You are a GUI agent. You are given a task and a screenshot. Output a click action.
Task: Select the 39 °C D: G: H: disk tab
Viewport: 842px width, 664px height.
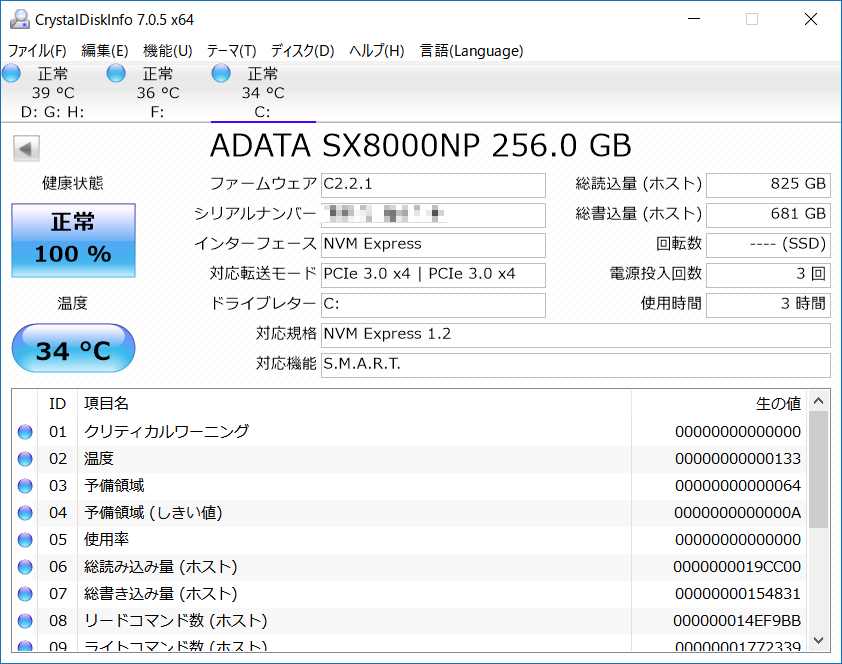[53, 92]
